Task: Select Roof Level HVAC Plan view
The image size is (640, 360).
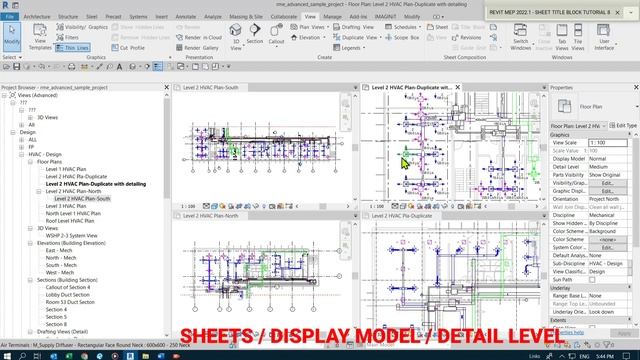Action: [x=70, y=221]
